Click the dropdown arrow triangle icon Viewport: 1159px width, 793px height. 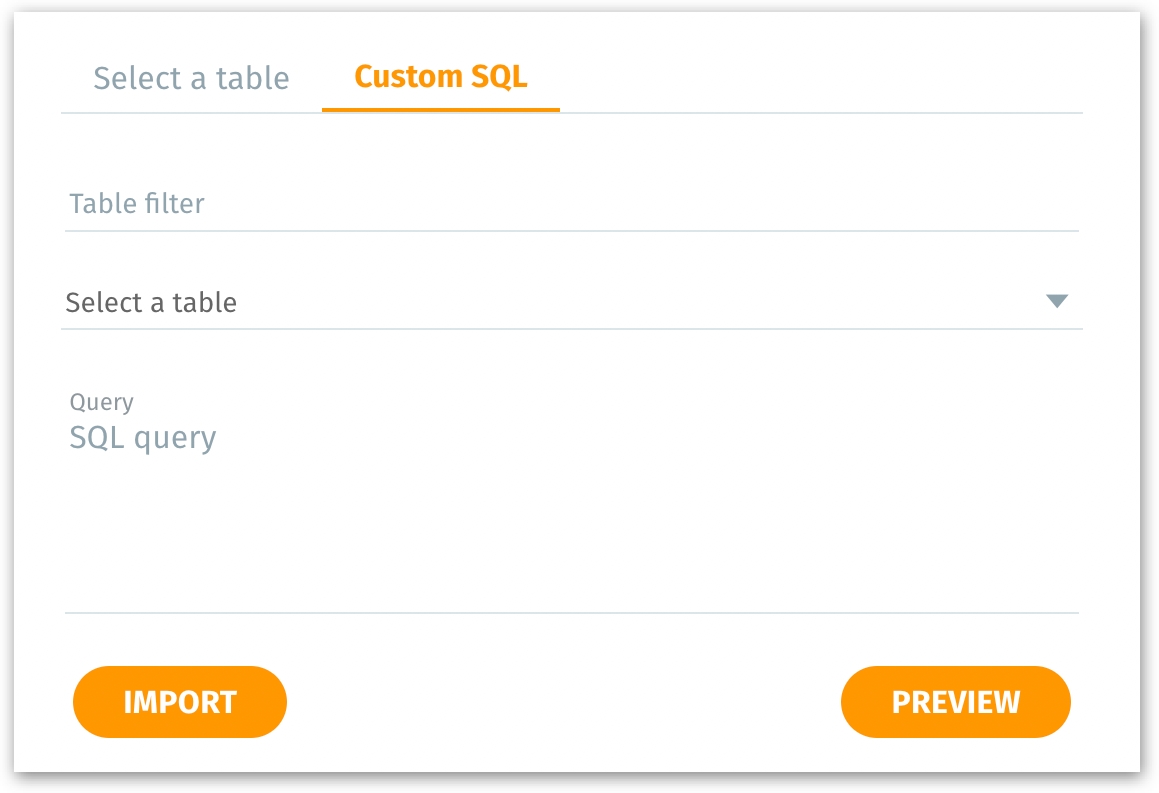point(1056,301)
